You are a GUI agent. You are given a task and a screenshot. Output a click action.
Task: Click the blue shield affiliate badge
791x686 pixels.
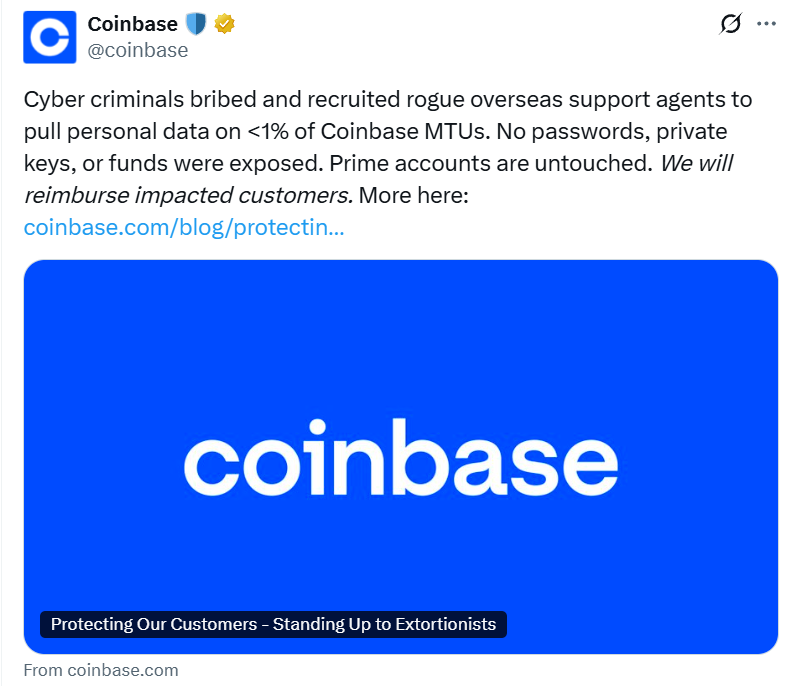click(194, 24)
